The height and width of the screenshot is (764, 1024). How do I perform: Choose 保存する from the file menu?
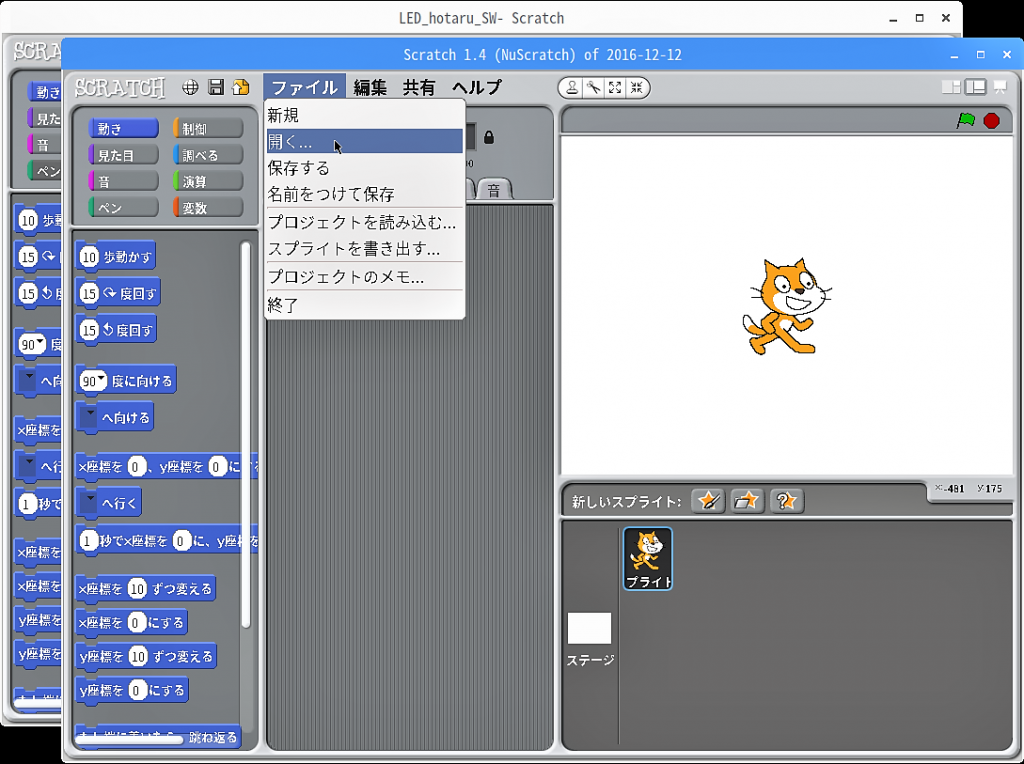coord(364,168)
